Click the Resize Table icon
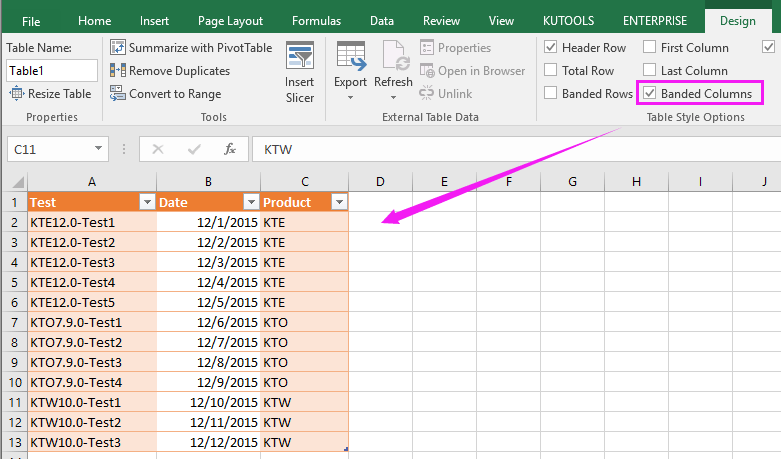The image size is (781, 459). (x=17, y=93)
